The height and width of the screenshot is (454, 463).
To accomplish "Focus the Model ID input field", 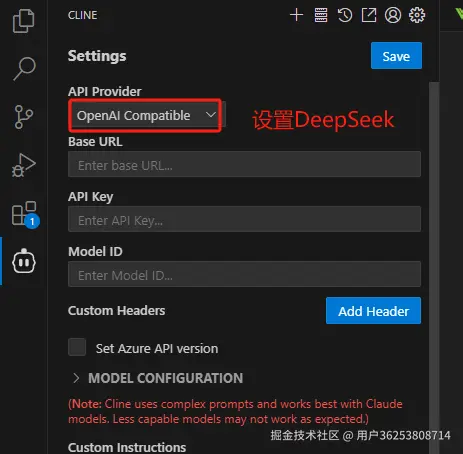I will point(244,274).
